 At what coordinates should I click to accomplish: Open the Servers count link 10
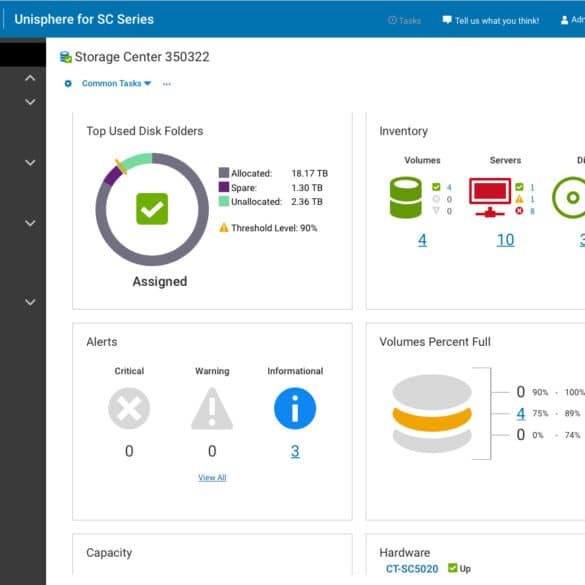pos(506,240)
